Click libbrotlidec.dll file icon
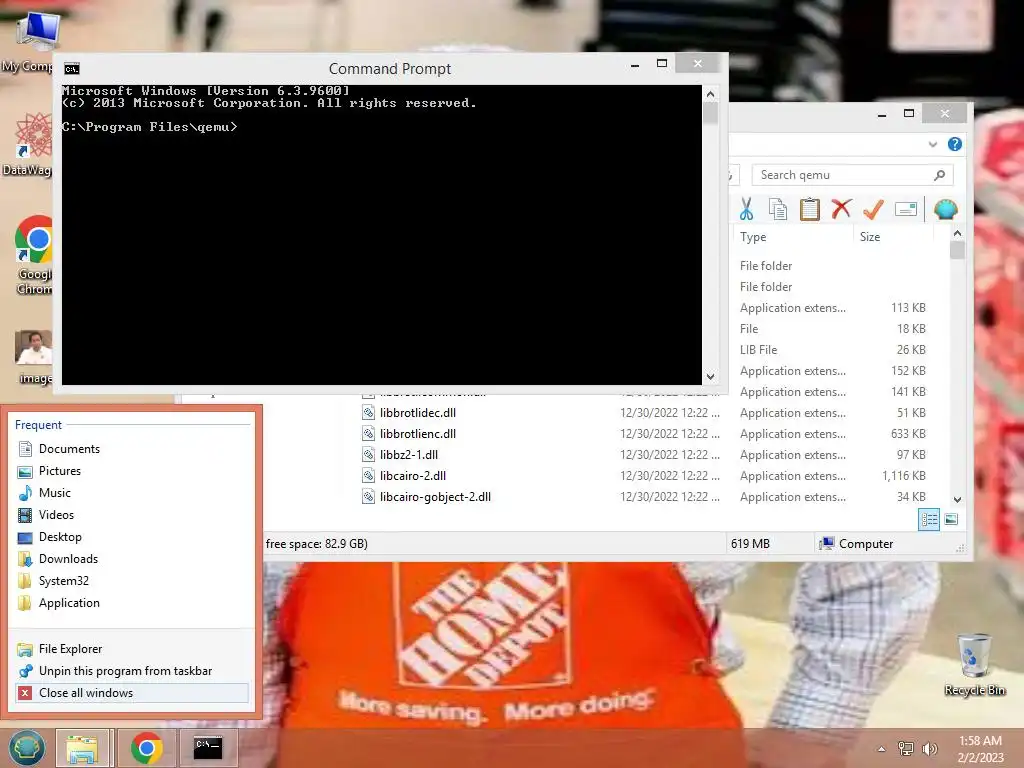Viewport: 1024px width, 768px height. [368, 413]
